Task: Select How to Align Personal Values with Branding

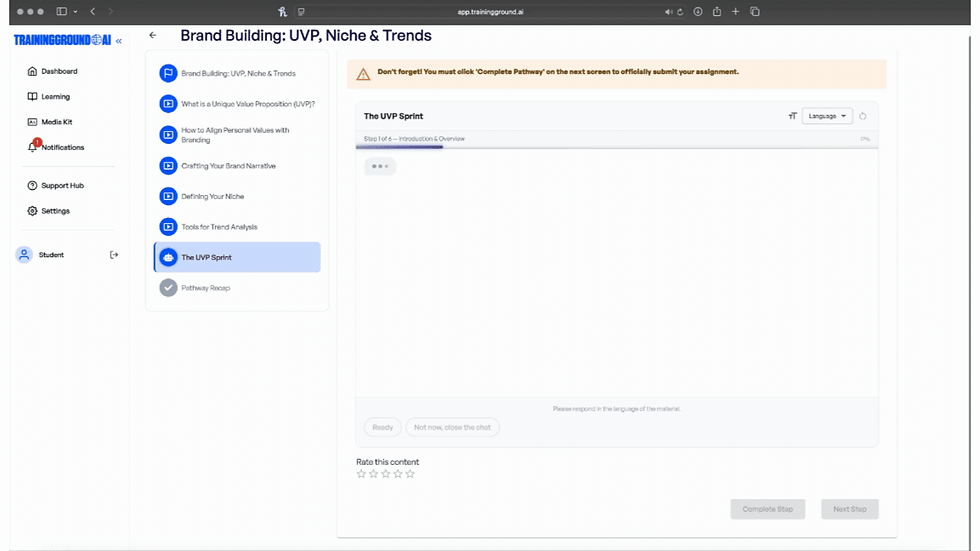Action: 235,135
